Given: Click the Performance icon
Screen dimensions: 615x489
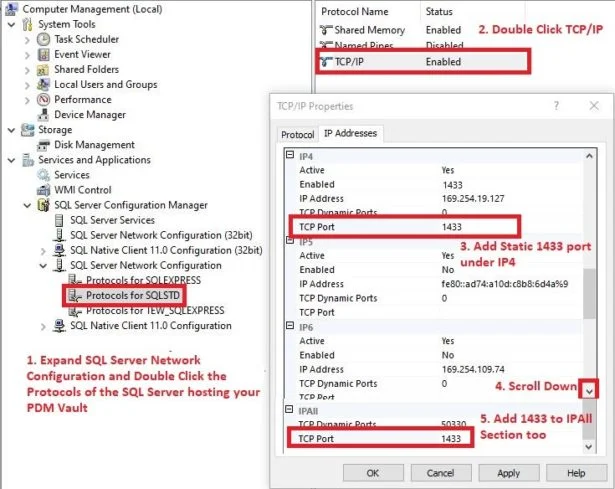Looking at the screenshot, I should coord(43,100).
